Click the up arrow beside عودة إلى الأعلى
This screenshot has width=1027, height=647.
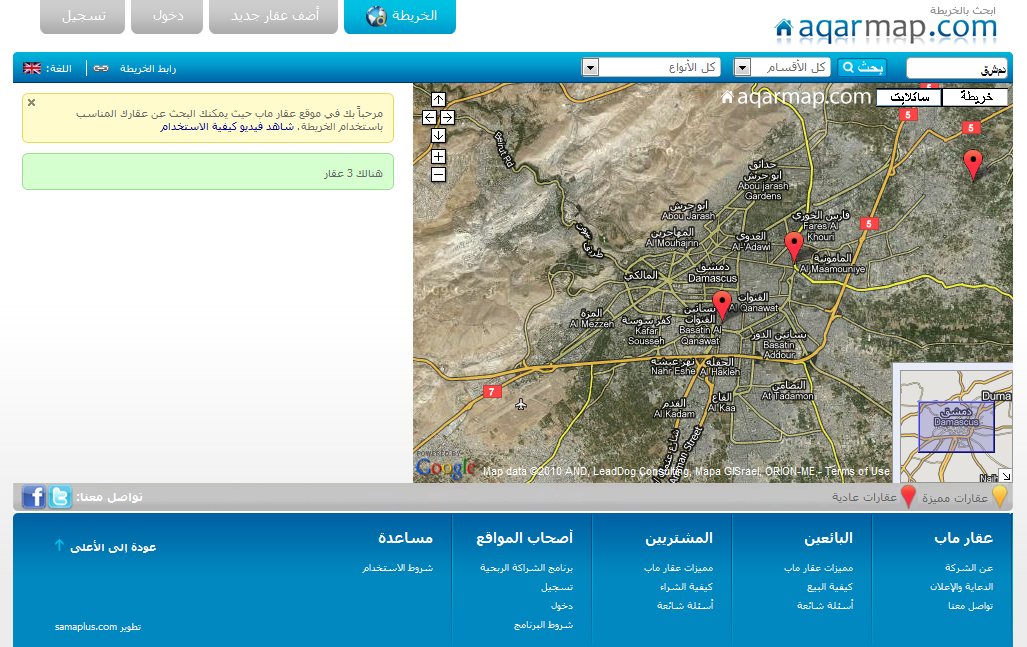[x=59, y=545]
